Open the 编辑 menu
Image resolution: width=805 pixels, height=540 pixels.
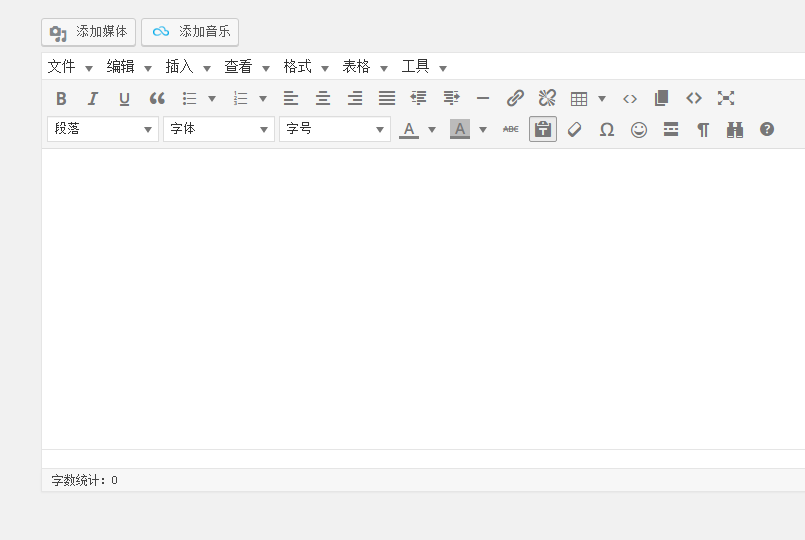pyautogui.click(x=129, y=67)
